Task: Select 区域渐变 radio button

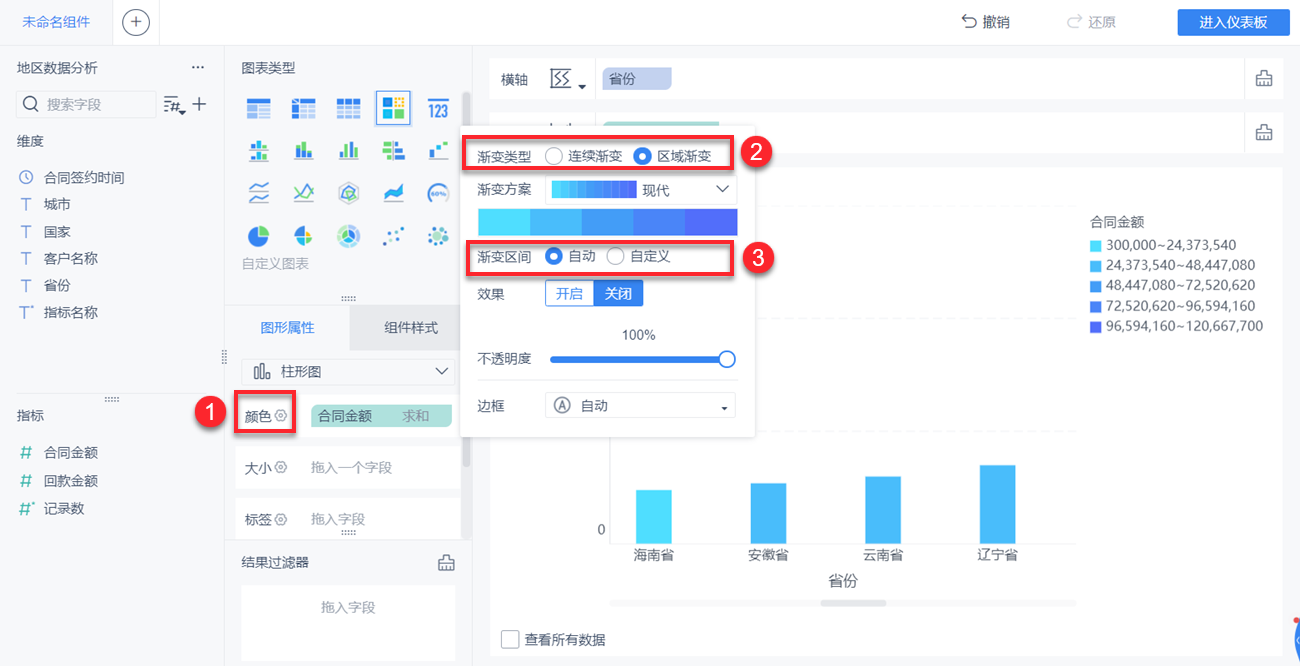Action: coord(643,156)
